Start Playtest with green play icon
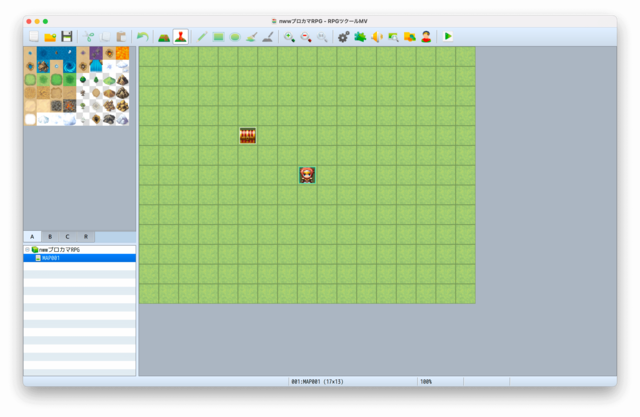 coord(448,36)
